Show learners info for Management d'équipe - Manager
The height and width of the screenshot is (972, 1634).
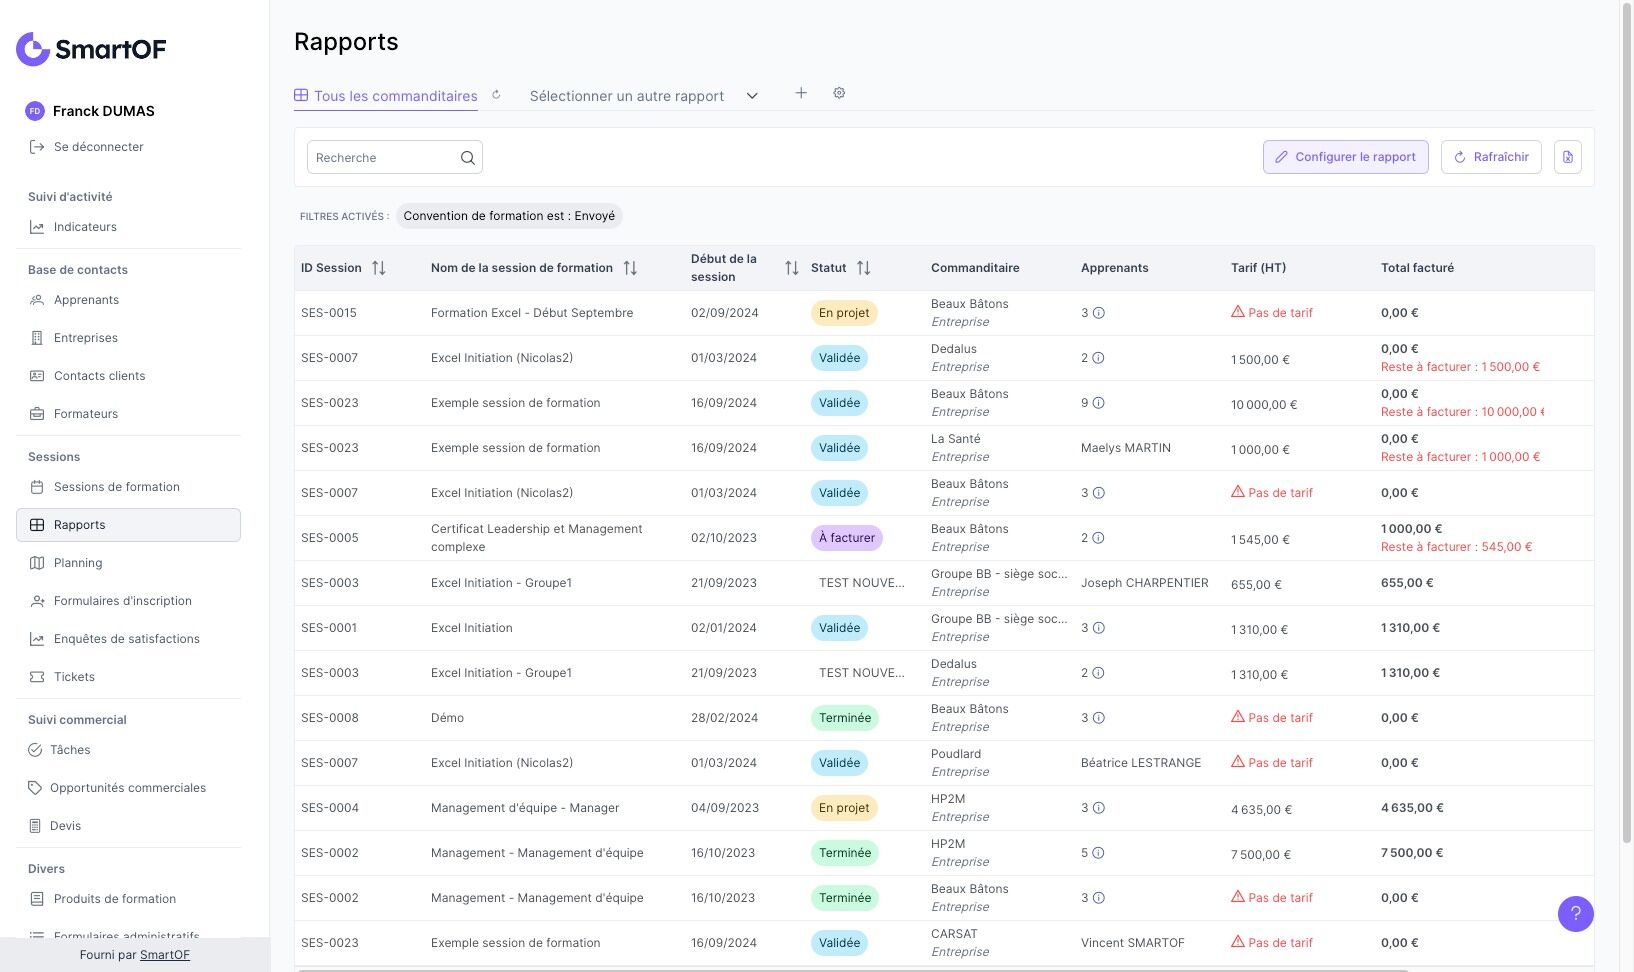pyautogui.click(x=1098, y=808)
